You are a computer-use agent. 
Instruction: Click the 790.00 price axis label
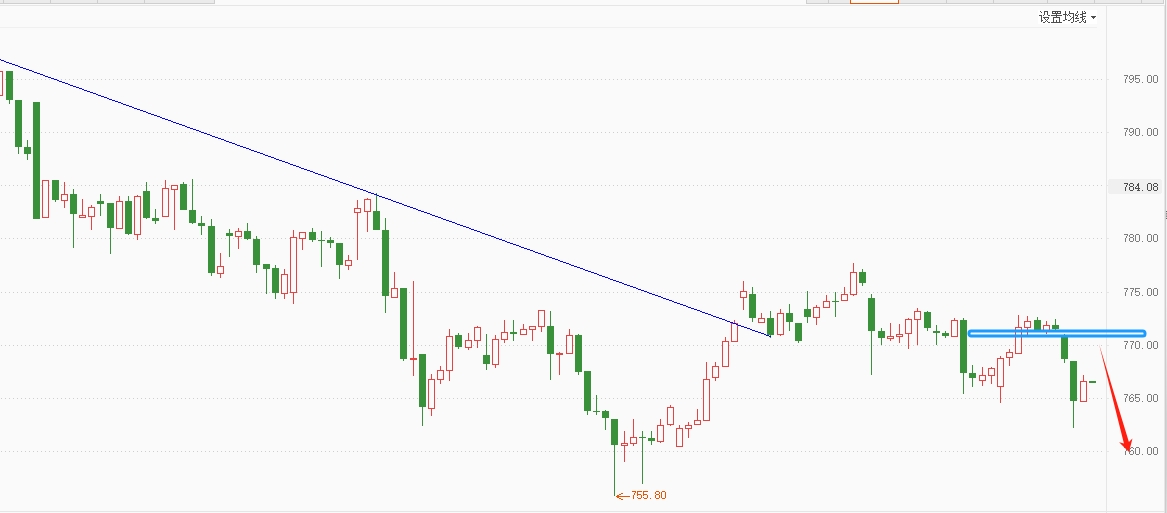pos(1141,133)
